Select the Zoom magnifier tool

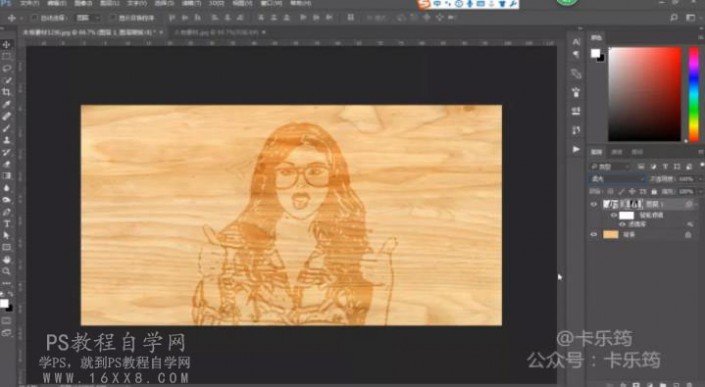click(x=7, y=271)
